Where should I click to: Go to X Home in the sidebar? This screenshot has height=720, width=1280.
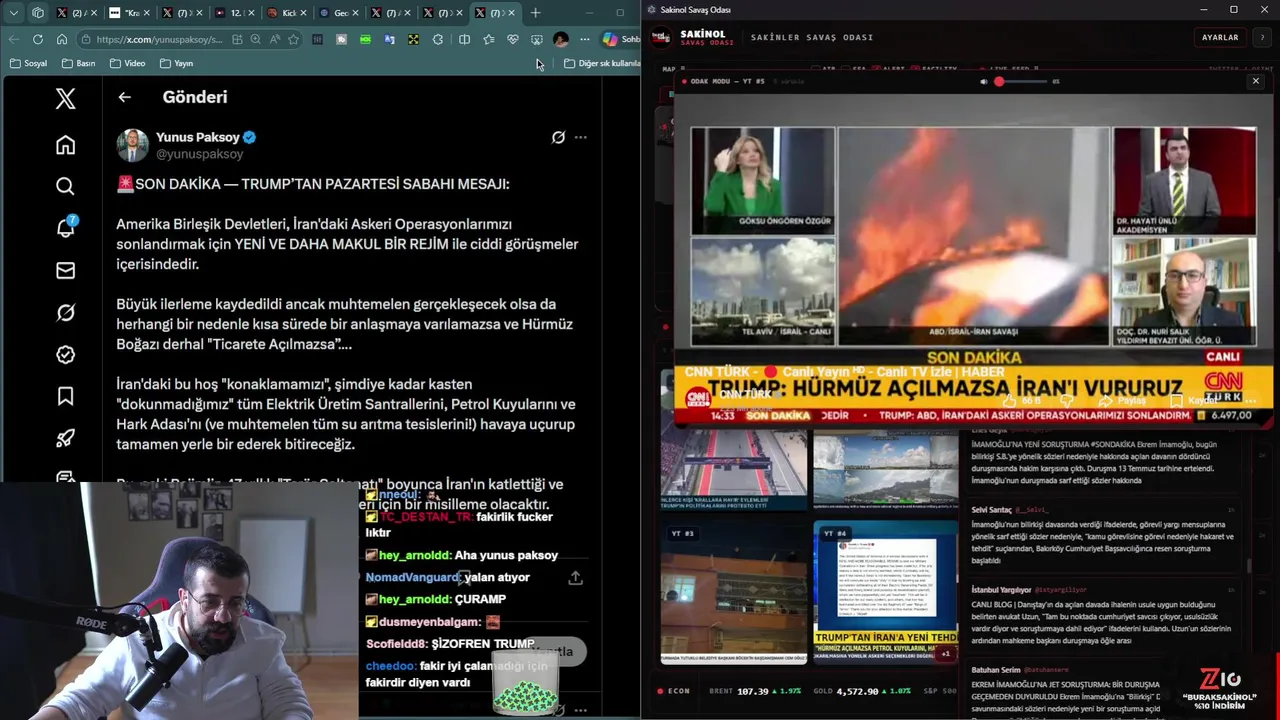65,145
